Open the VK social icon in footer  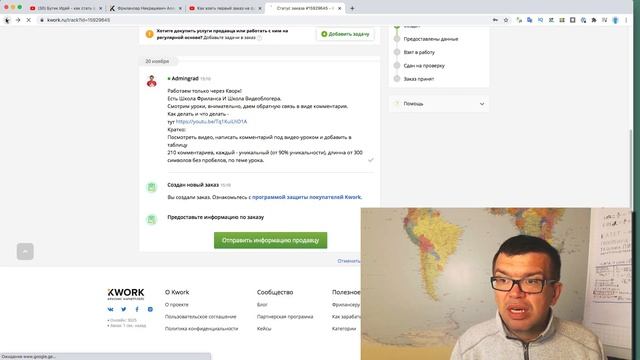(x=111, y=309)
